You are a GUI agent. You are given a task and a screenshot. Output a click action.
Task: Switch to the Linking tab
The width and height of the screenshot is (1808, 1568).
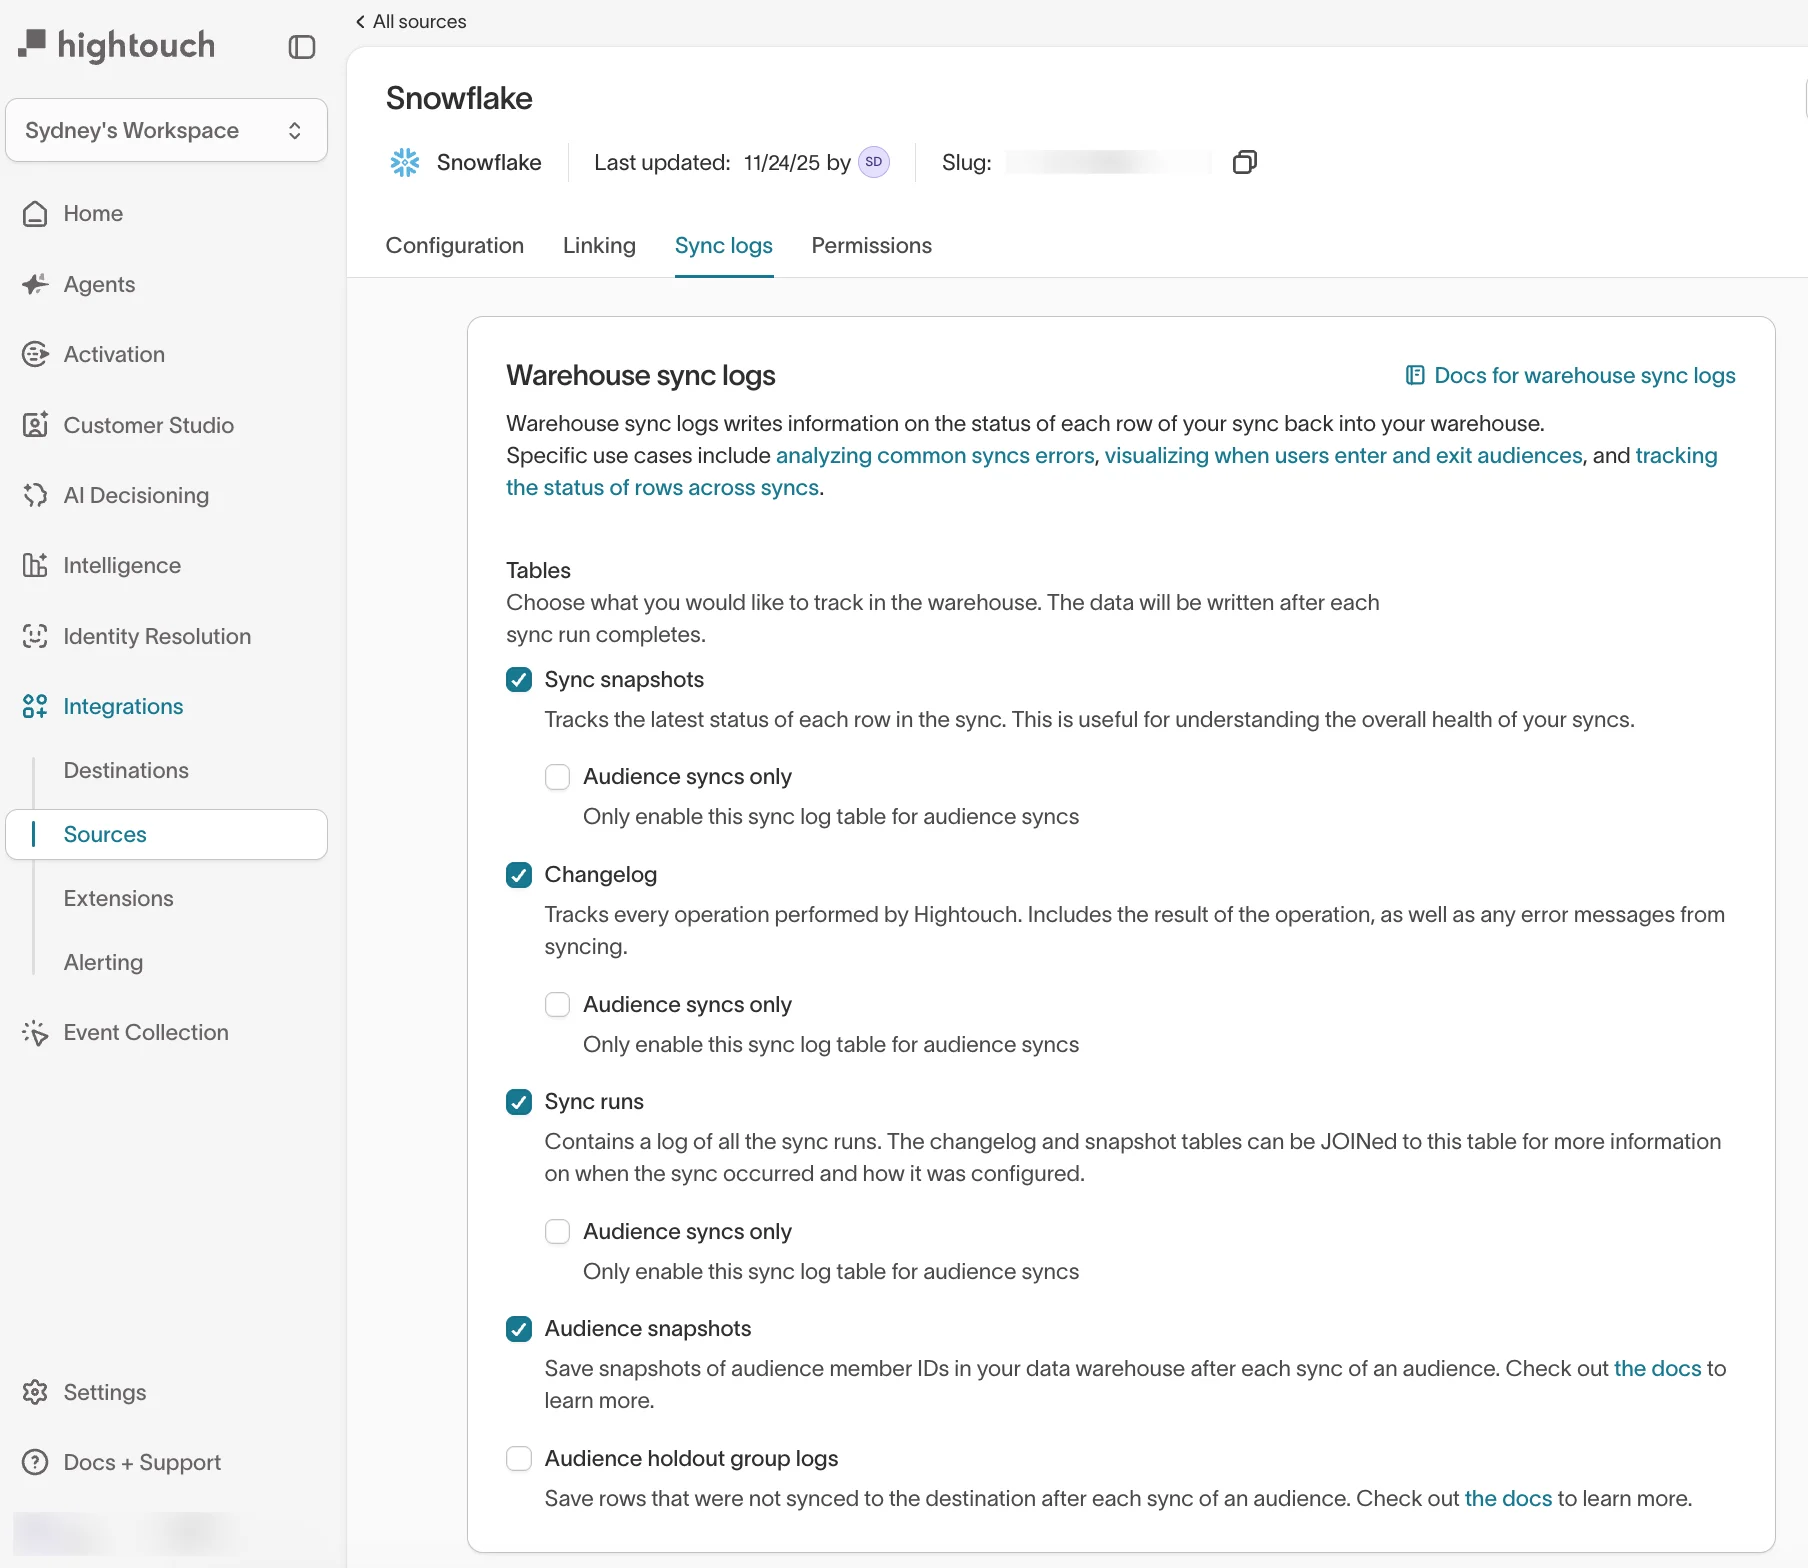point(599,246)
